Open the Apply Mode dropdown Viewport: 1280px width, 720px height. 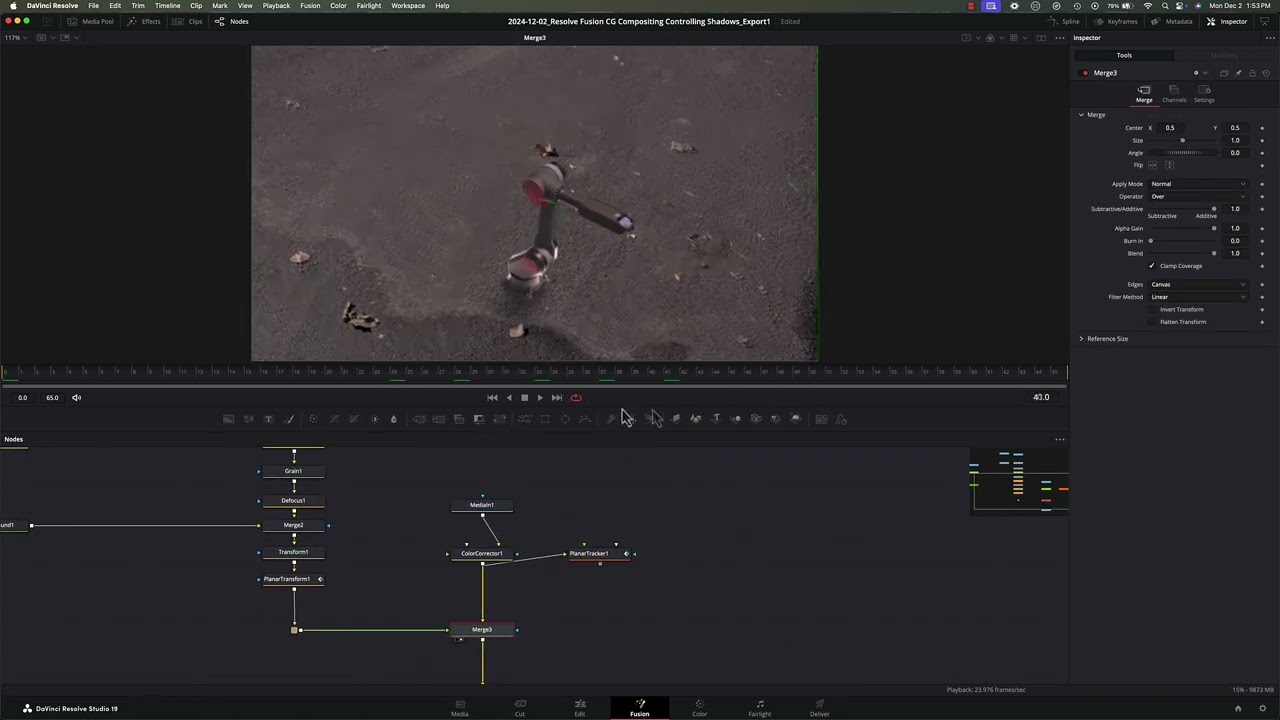coord(1198,184)
